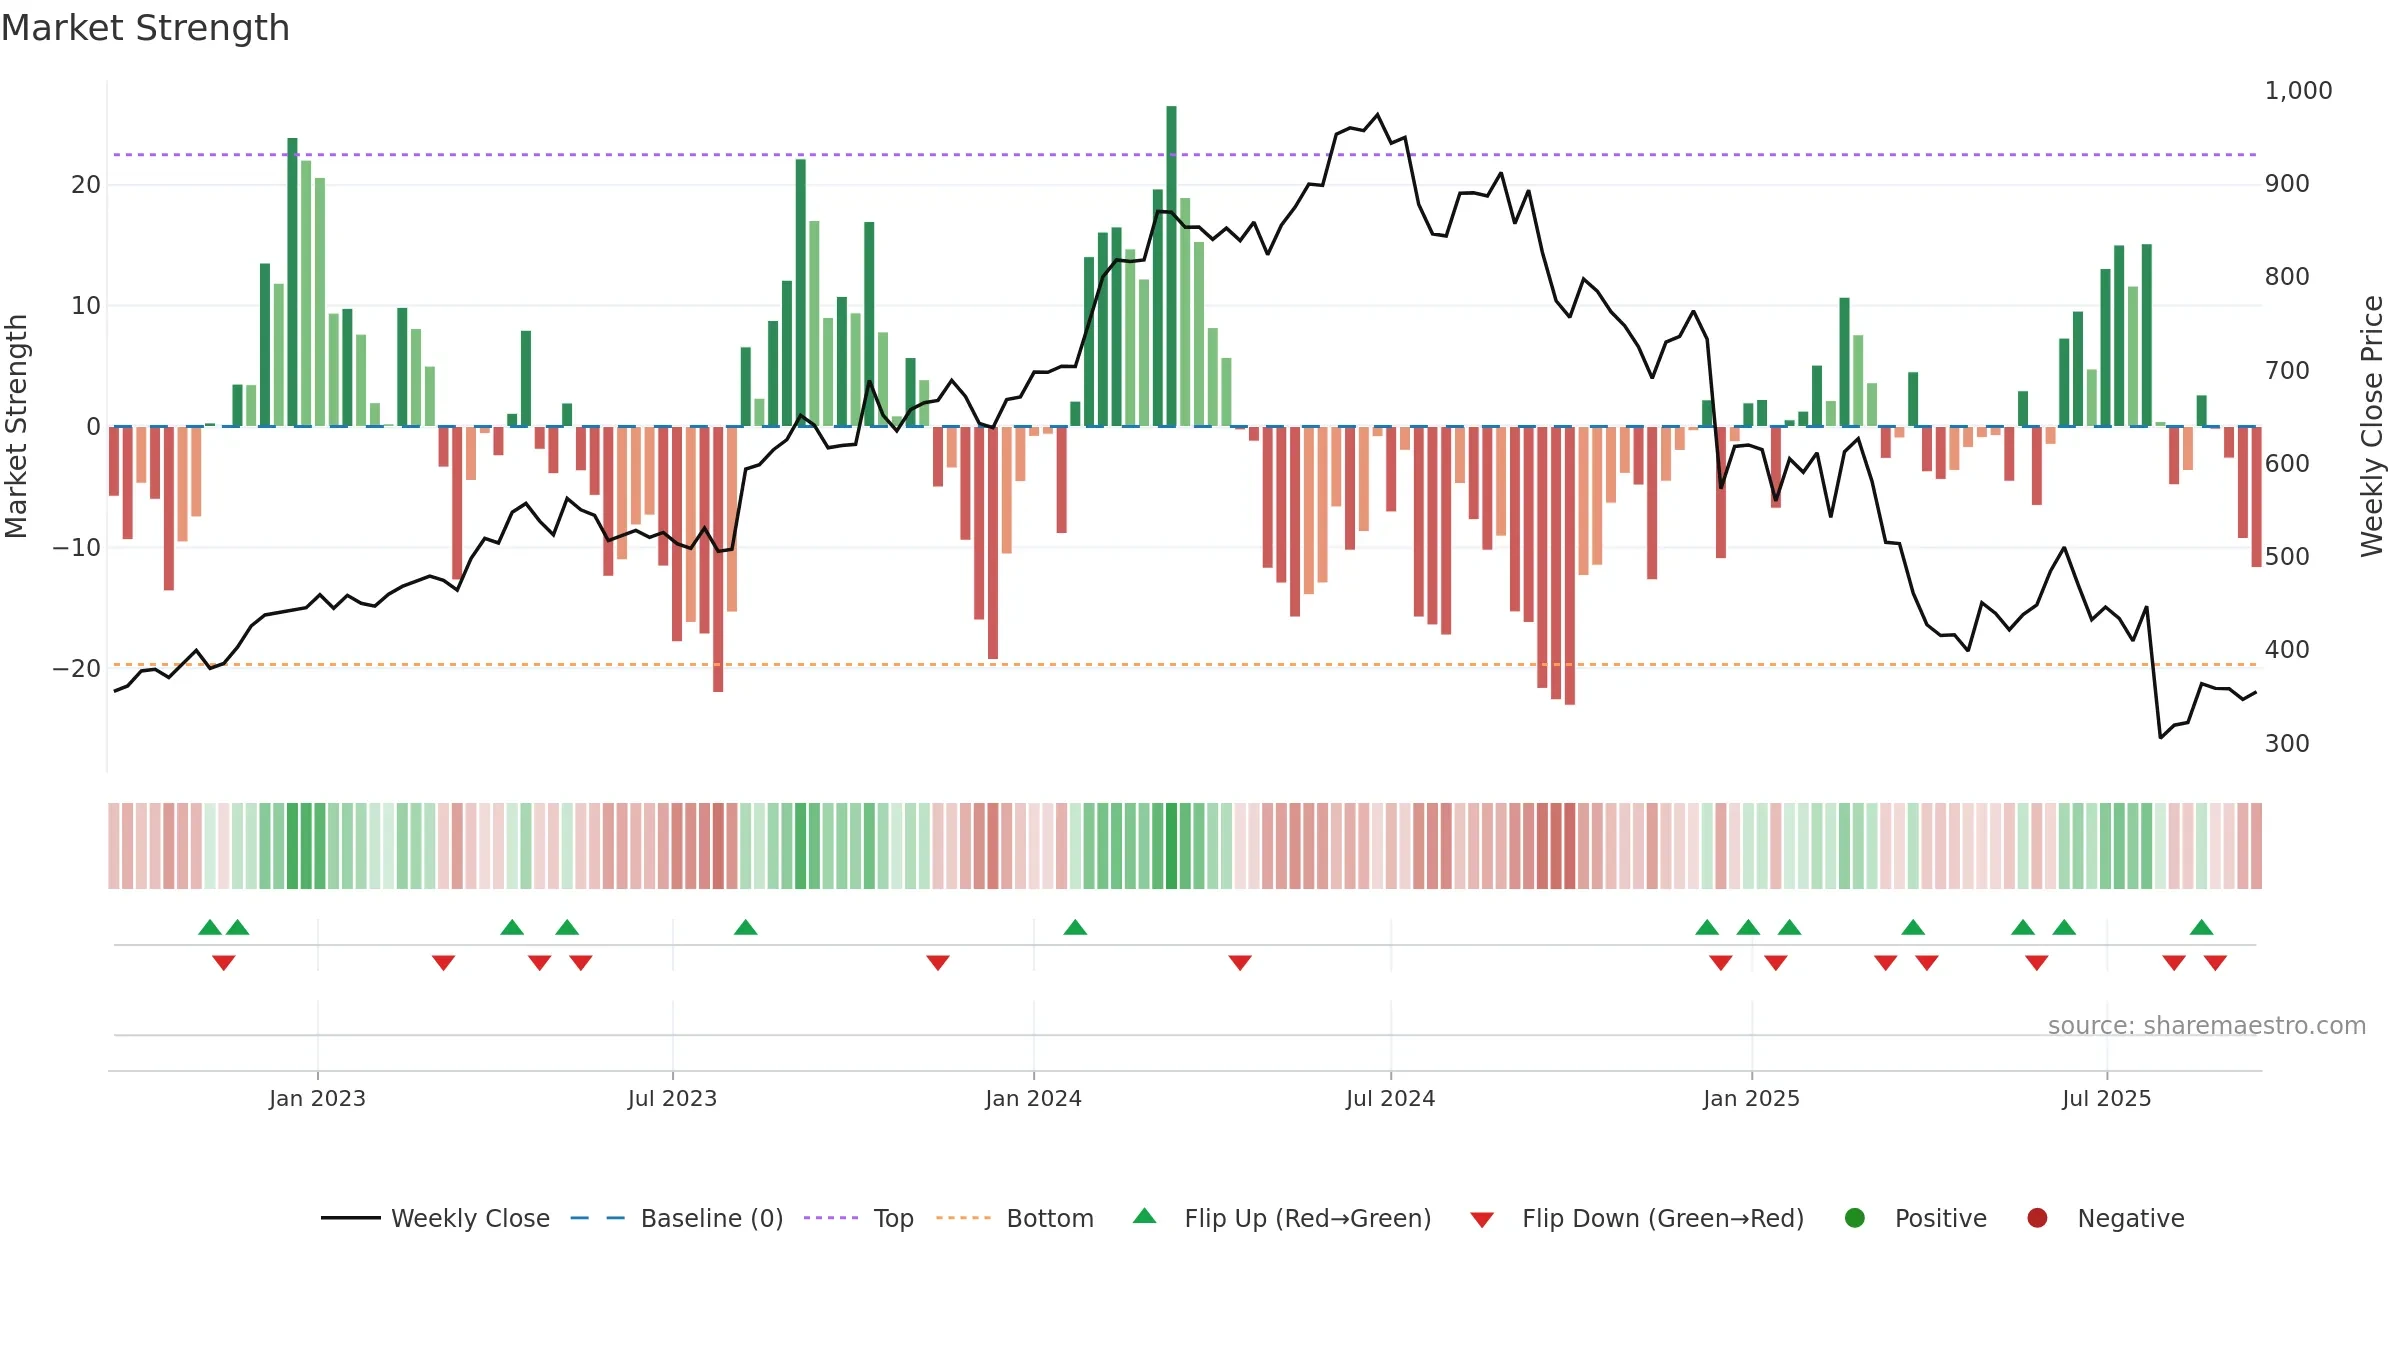Click the Weekly Close Price axis title

click(2372, 426)
